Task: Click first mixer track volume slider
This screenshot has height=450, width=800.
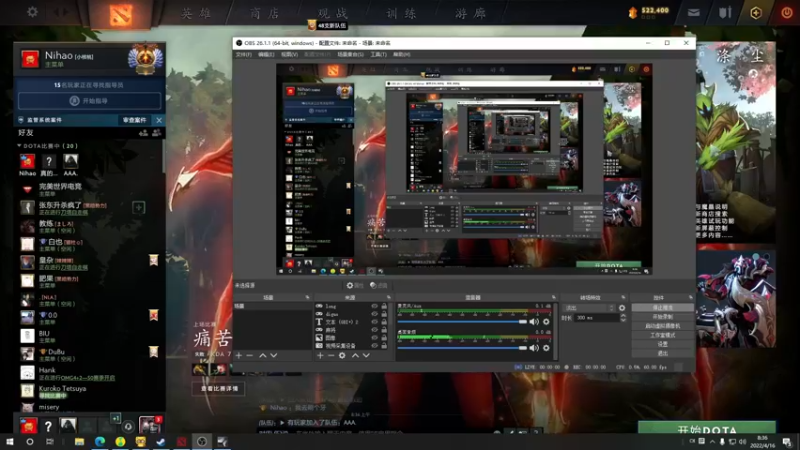Action: [x=462, y=322]
